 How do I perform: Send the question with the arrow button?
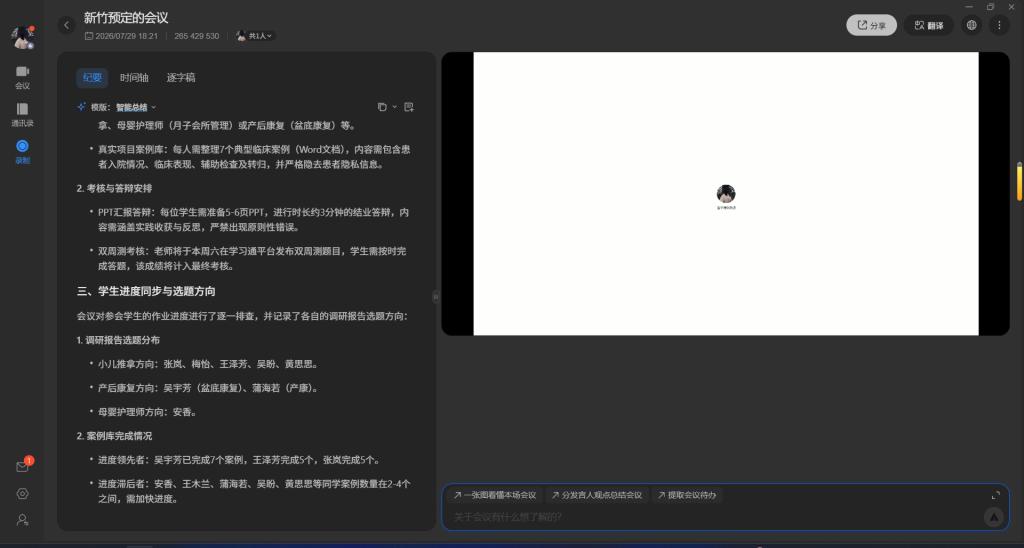(993, 517)
